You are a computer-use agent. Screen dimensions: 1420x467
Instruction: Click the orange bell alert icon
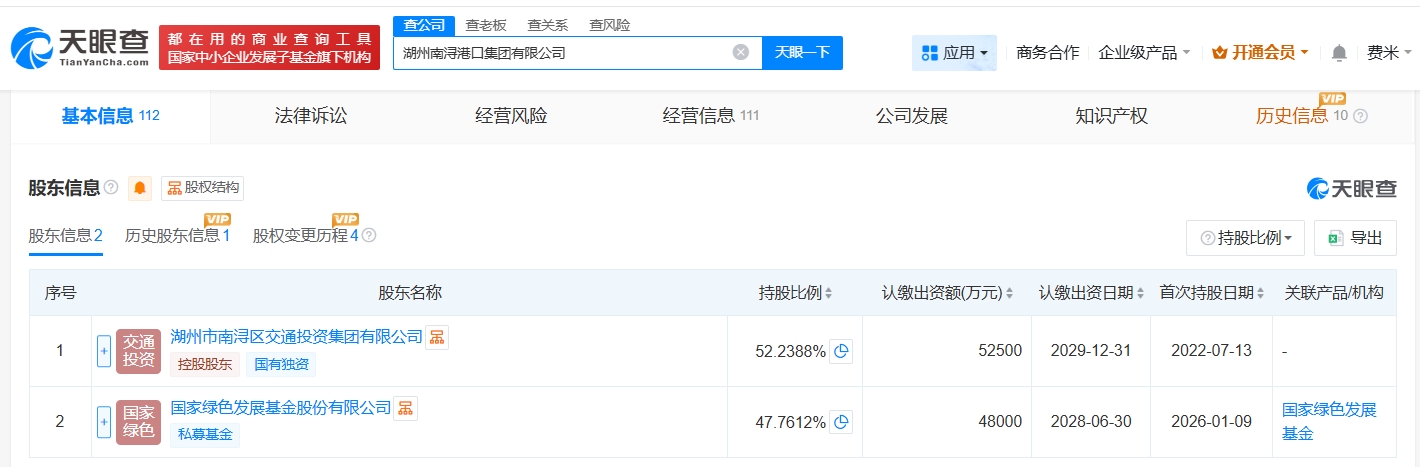coord(140,188)
